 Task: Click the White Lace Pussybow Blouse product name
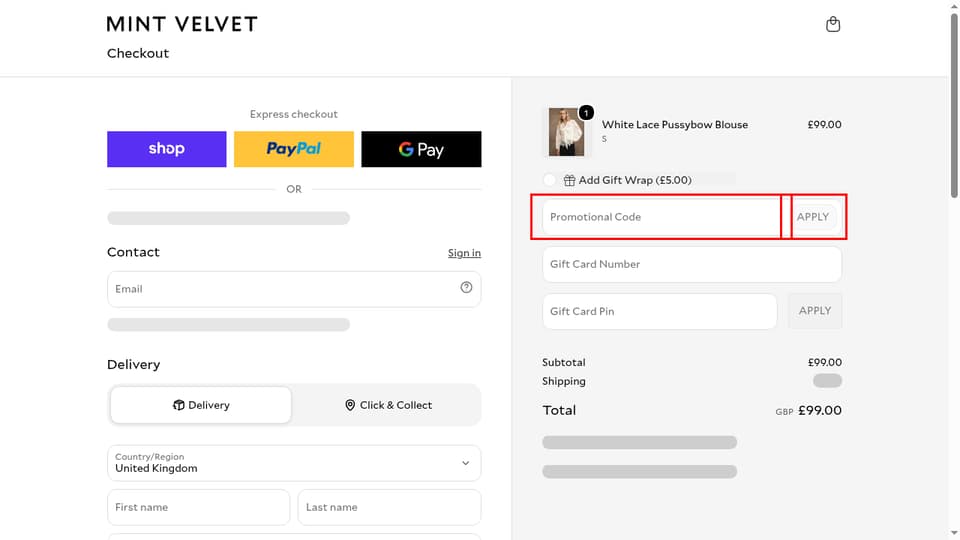(x=675, y=124)
